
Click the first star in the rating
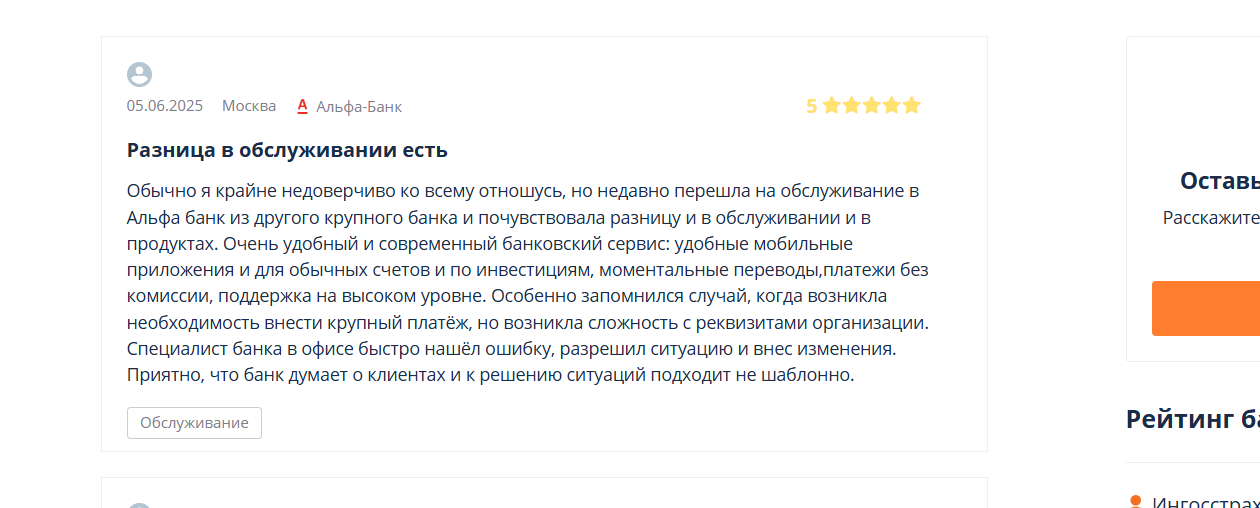831,105
